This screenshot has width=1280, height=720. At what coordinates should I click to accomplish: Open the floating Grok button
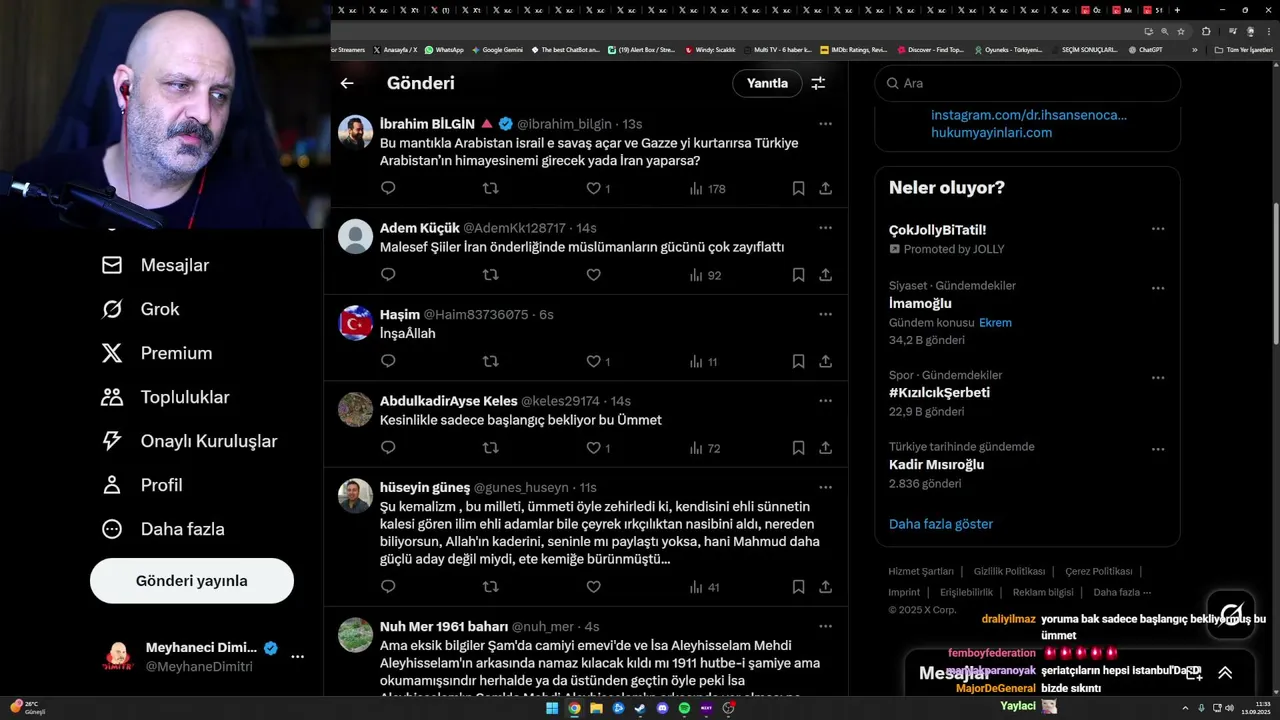point(1231,613)
